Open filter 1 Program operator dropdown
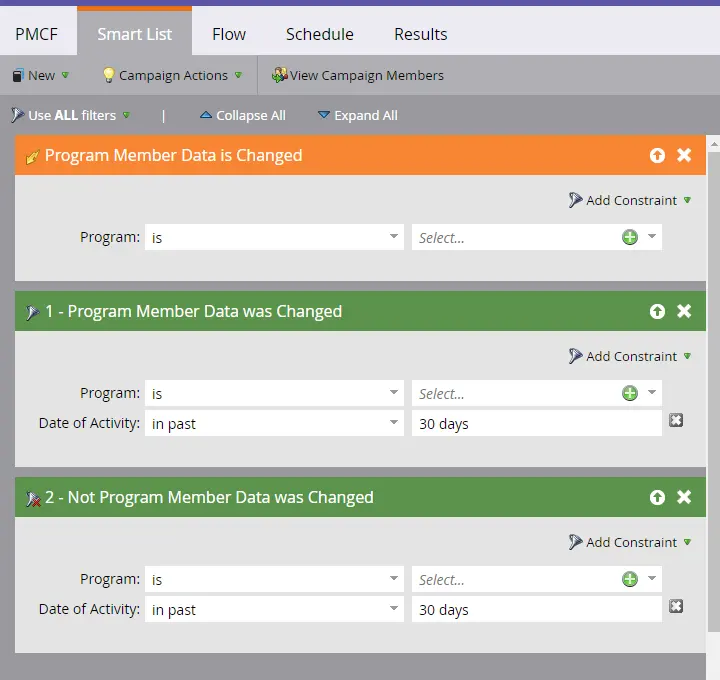The width and height of the screenshot is (720, 680). [x=274, y=393]
